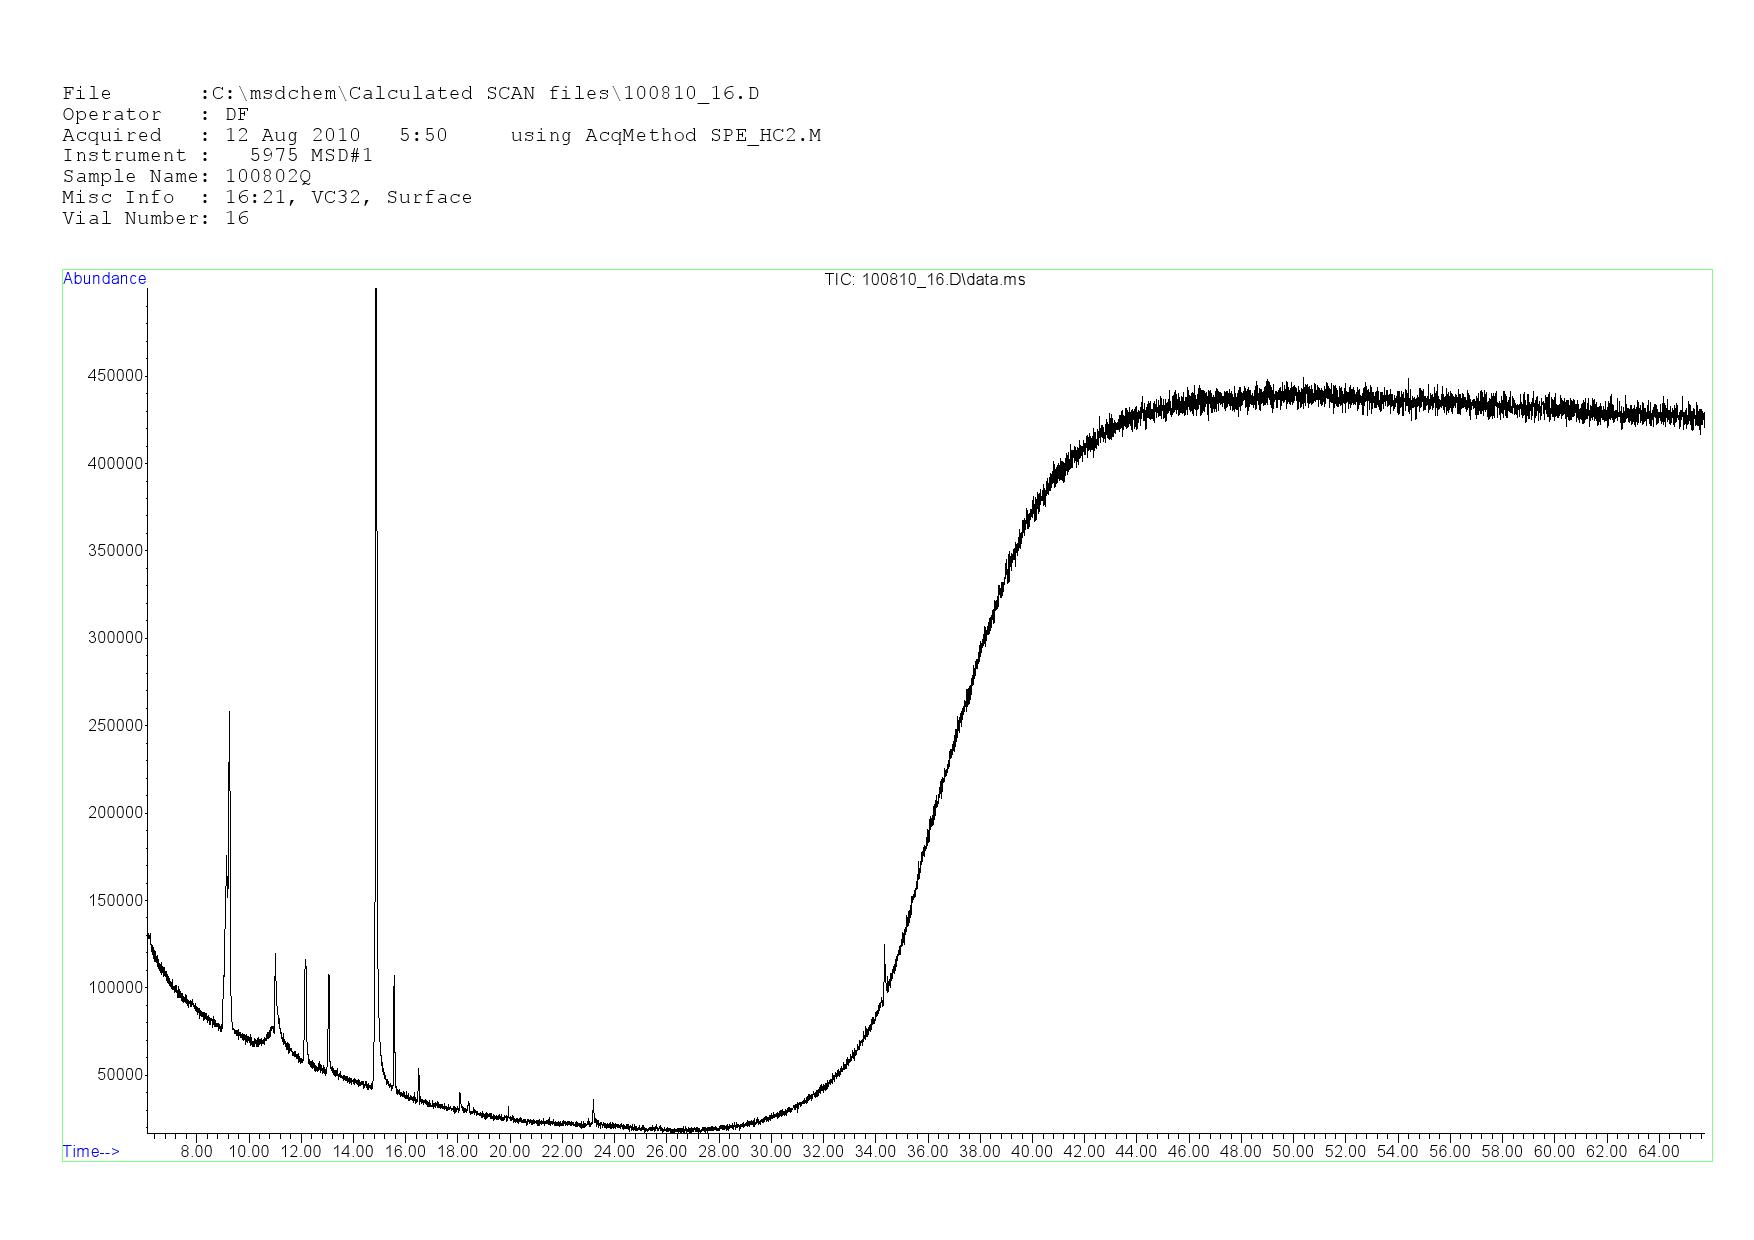Image resolution: width=1754 pixels, height=1240 pixels.
Task: Click the 50.00 time axis marker
Action: pyautogui.click(x=1292, y=1151)
